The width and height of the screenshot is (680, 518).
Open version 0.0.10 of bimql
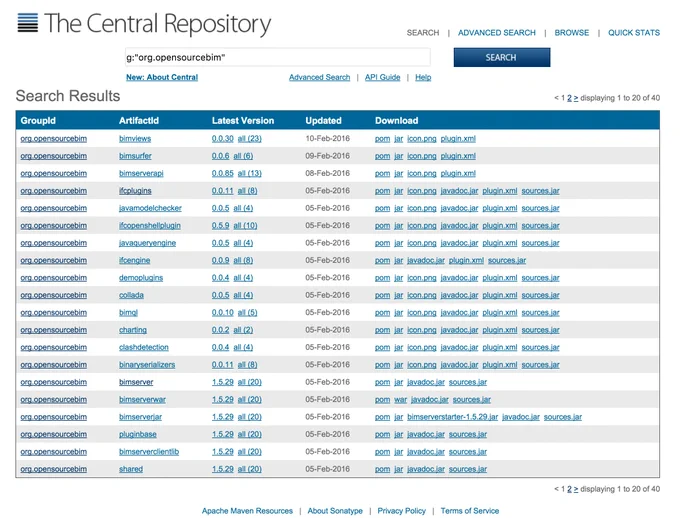222,312
